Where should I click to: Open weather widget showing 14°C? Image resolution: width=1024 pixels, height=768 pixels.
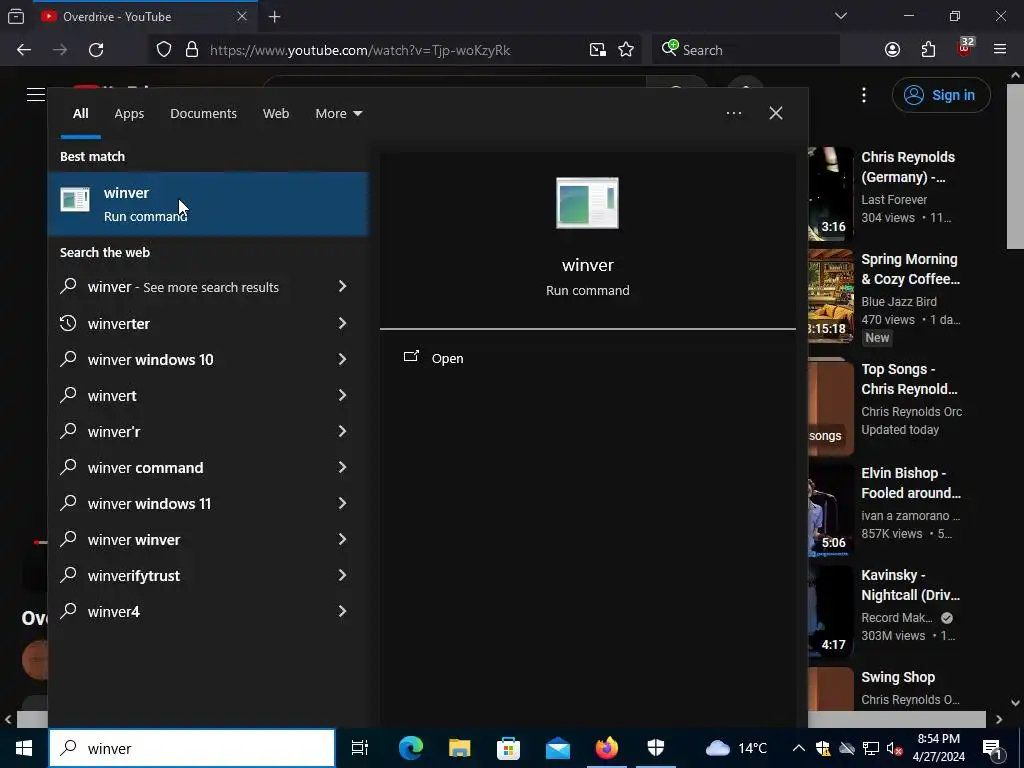point(736,748)
